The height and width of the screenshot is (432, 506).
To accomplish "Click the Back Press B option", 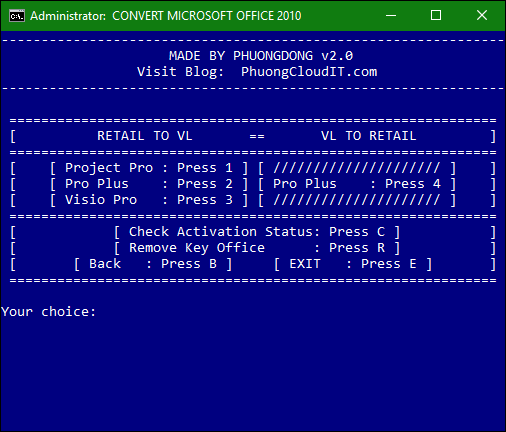I will (153, 264).
